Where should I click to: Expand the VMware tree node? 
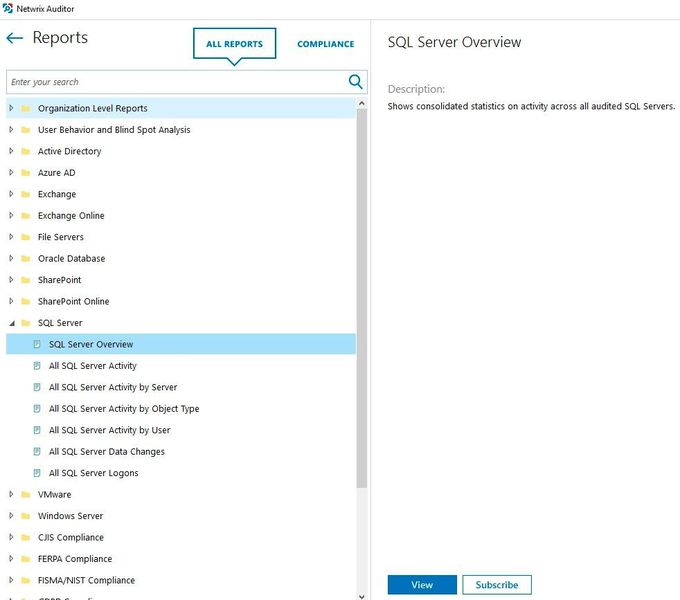tap(11, 494)
